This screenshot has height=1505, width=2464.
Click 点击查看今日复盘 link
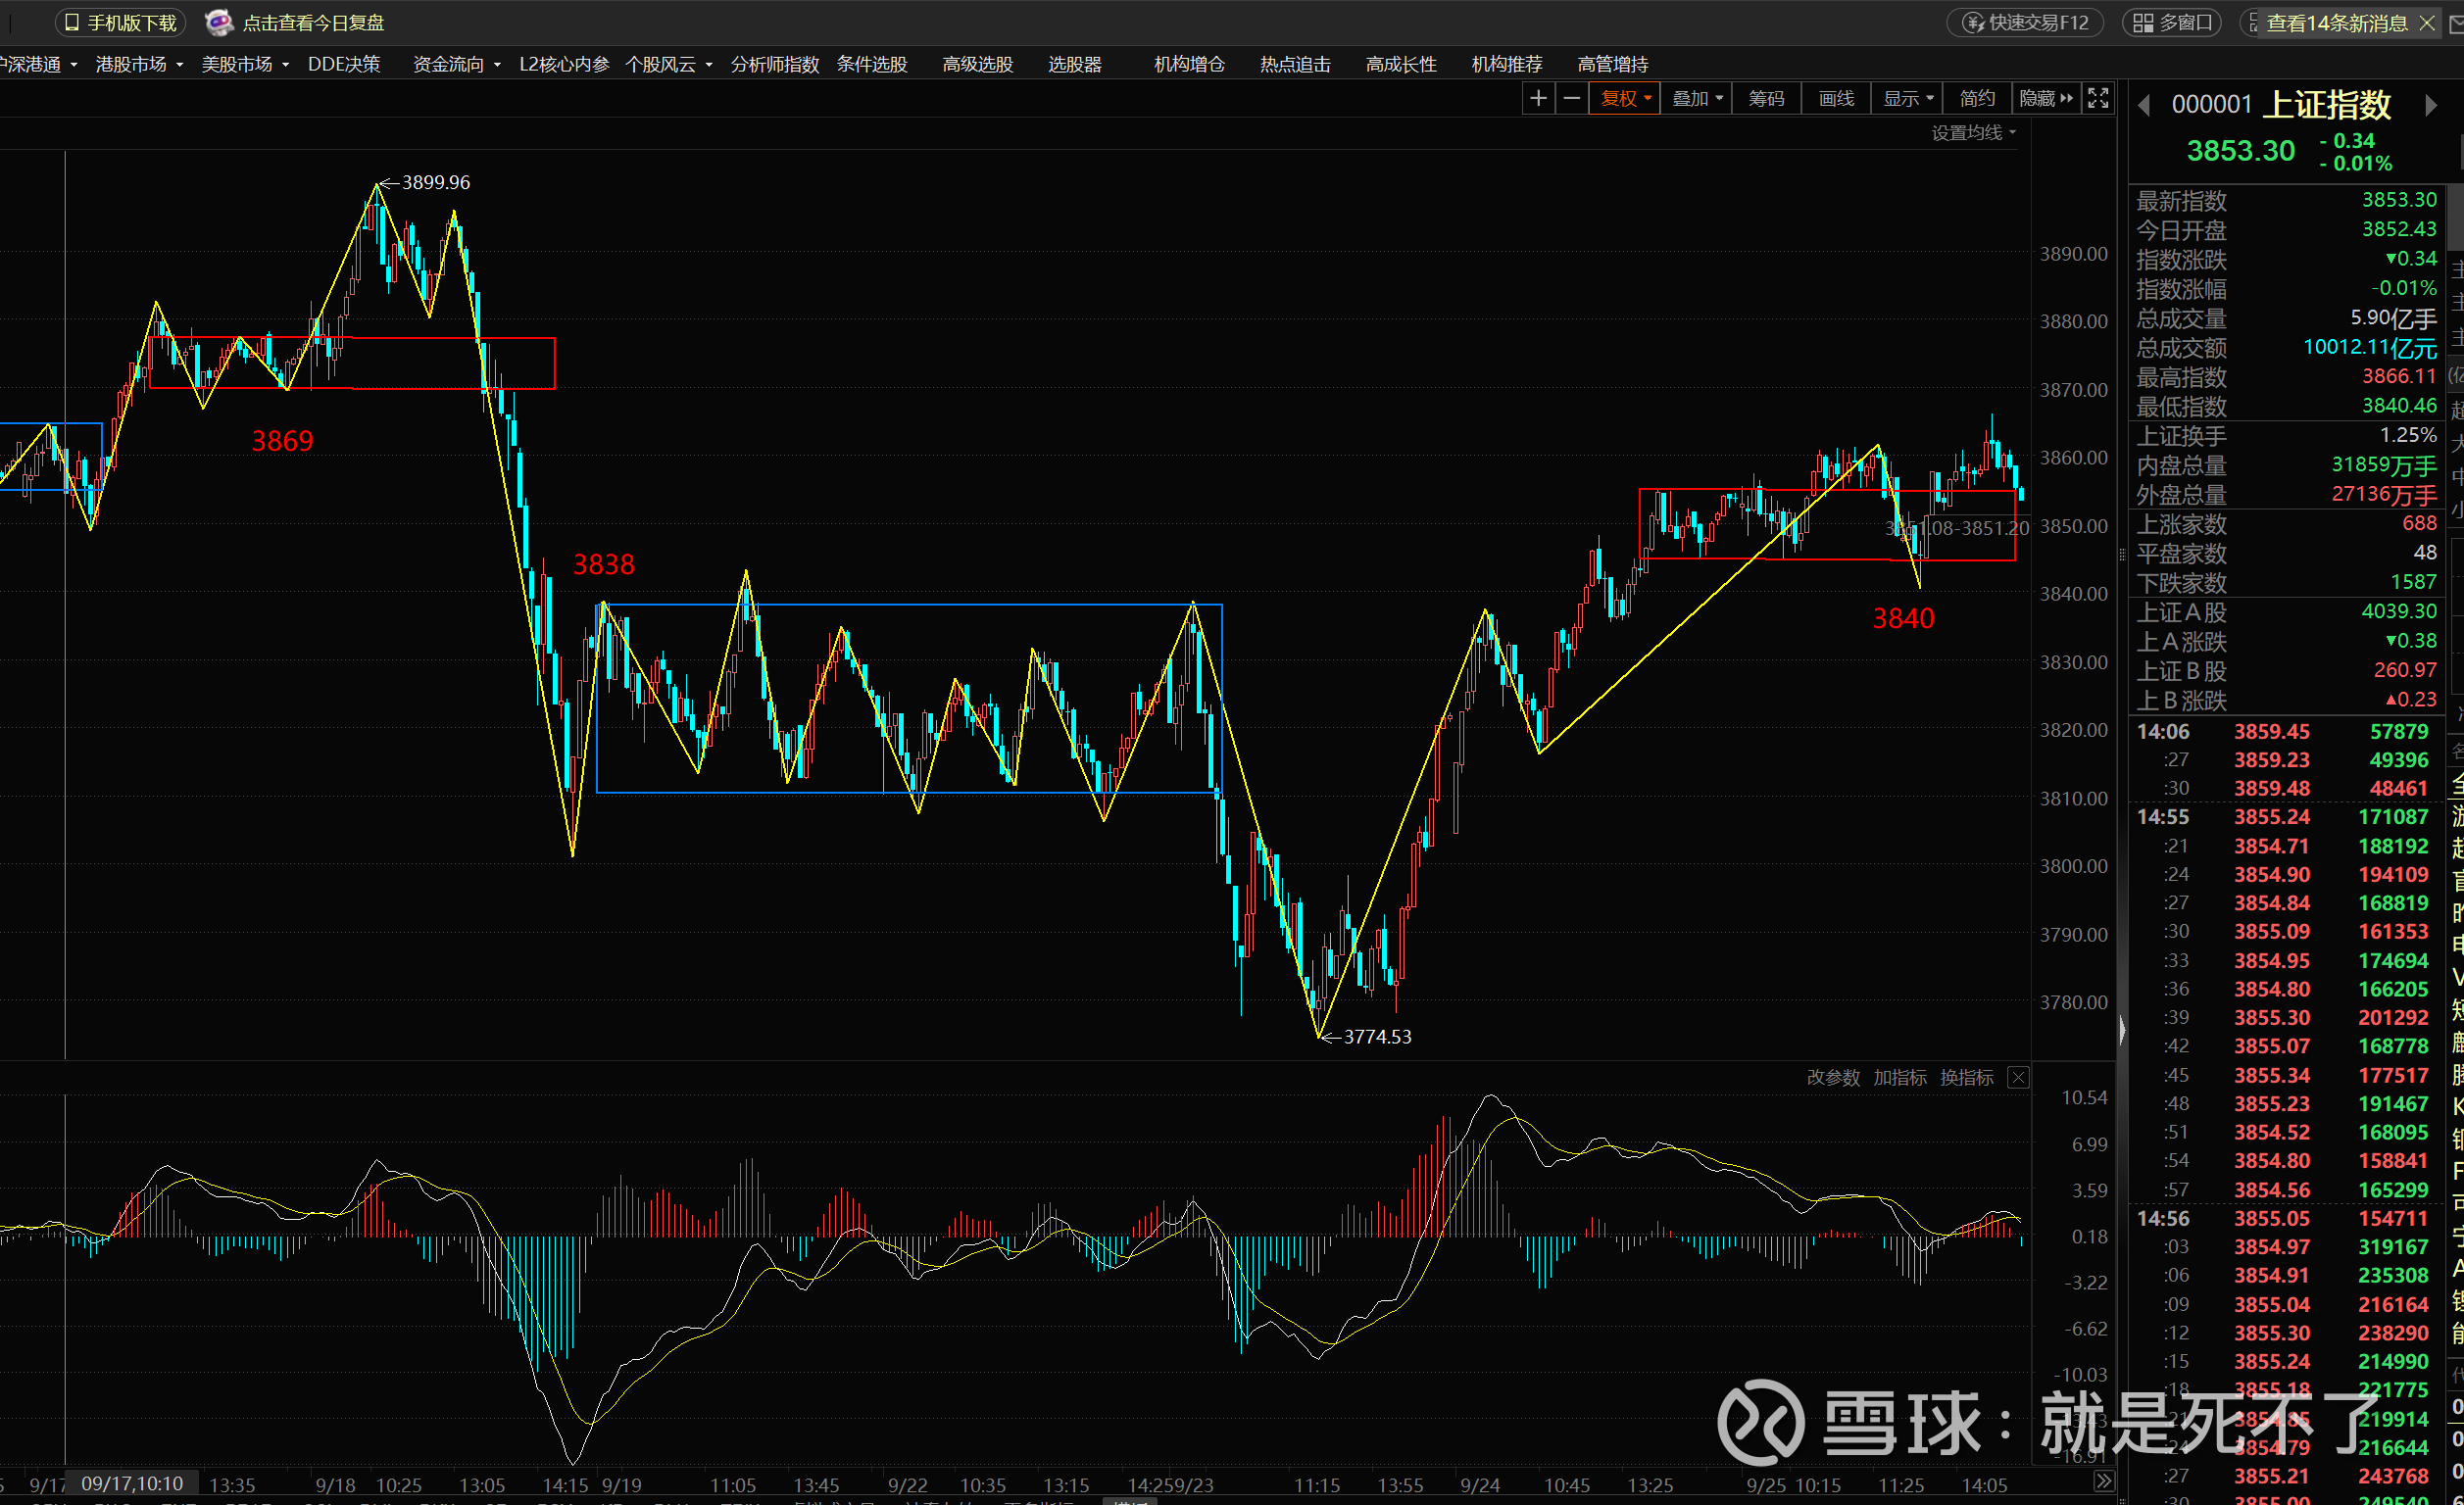(x=312, y=22)
